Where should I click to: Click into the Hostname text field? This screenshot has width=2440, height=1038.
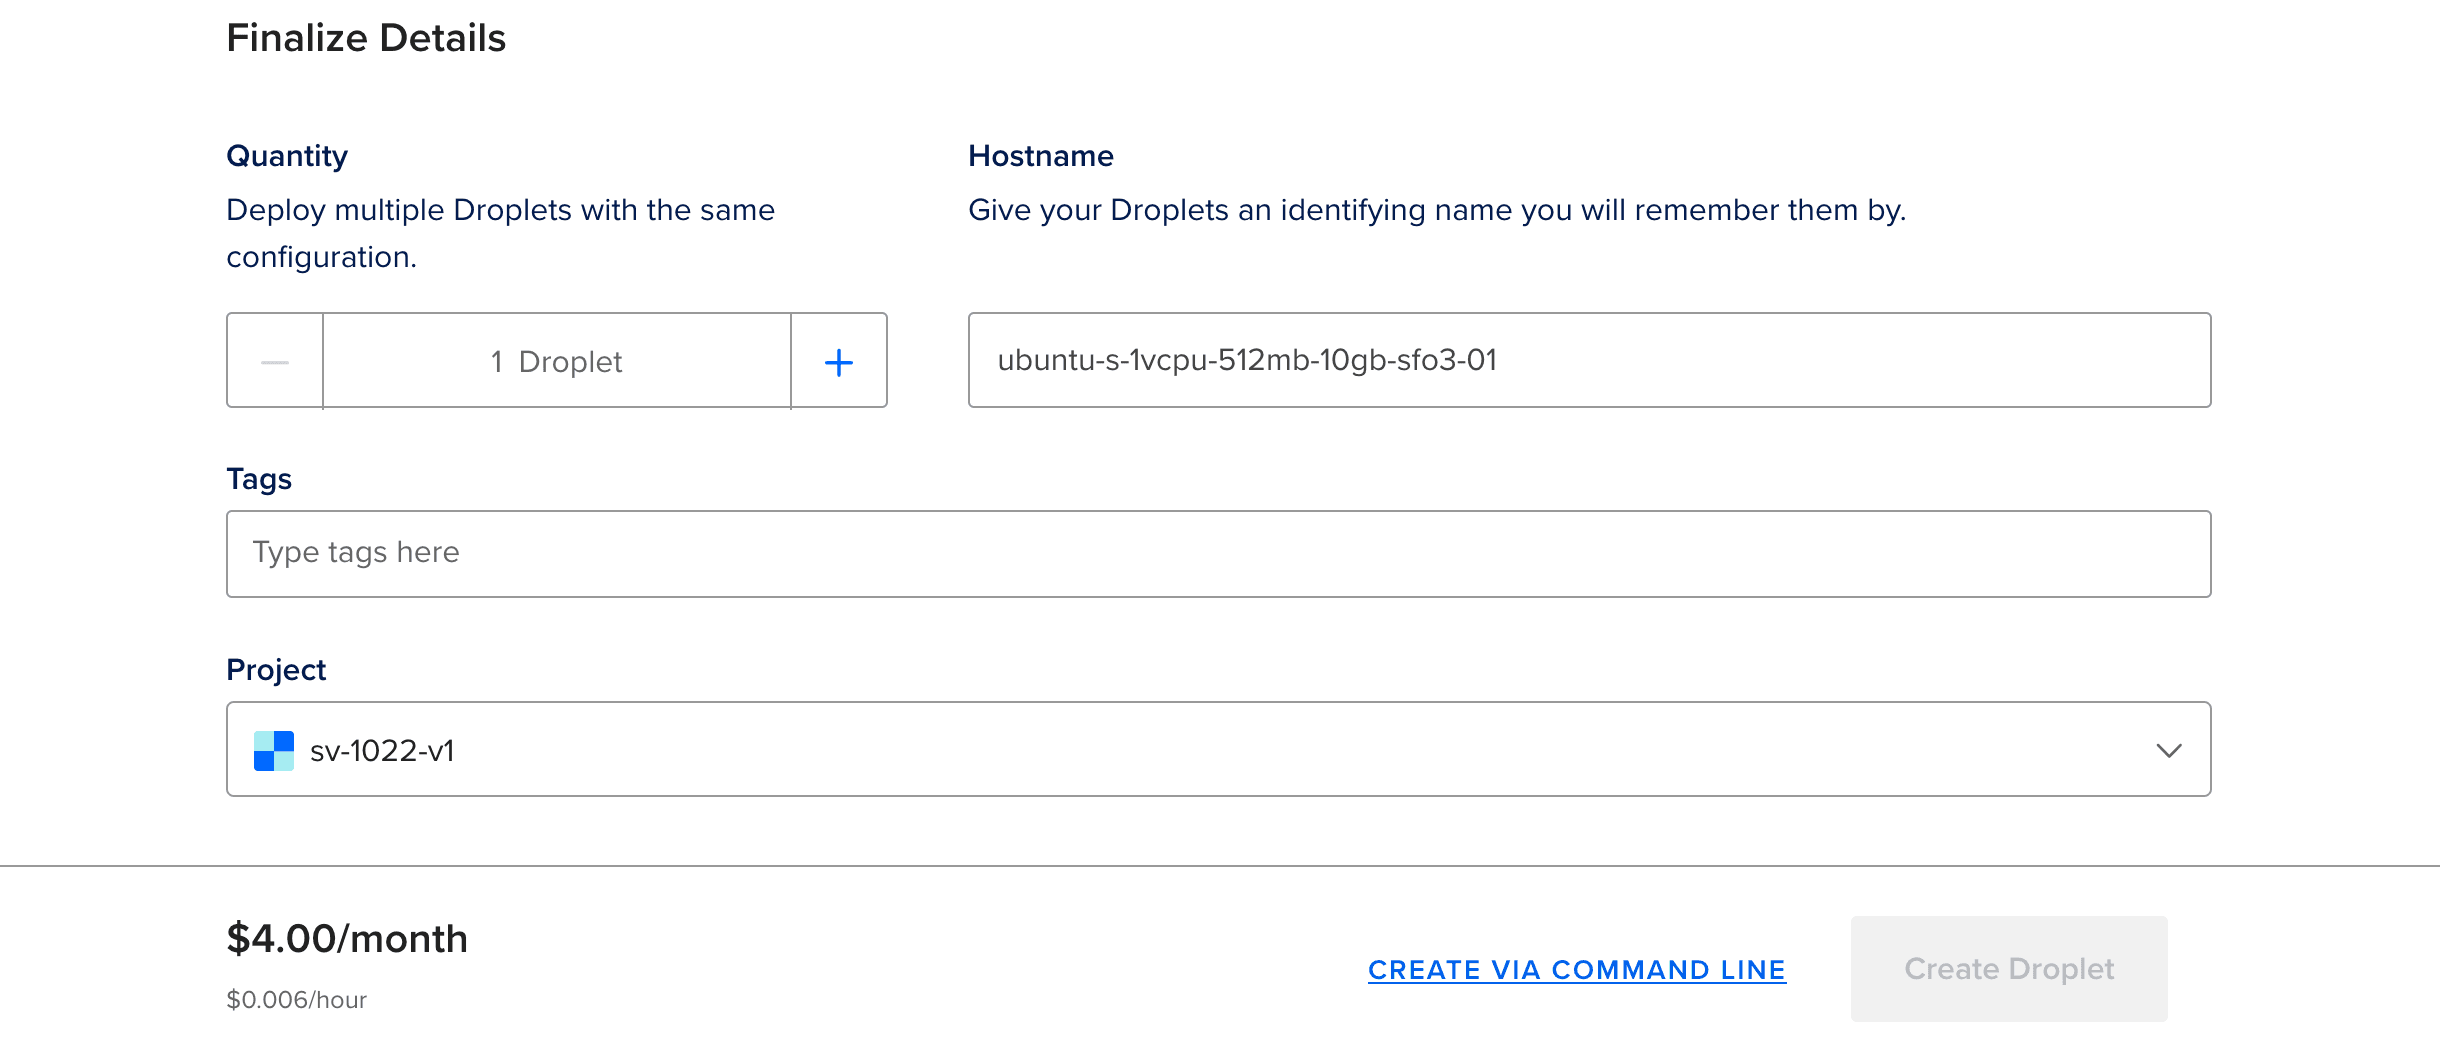coord(1589,360)
